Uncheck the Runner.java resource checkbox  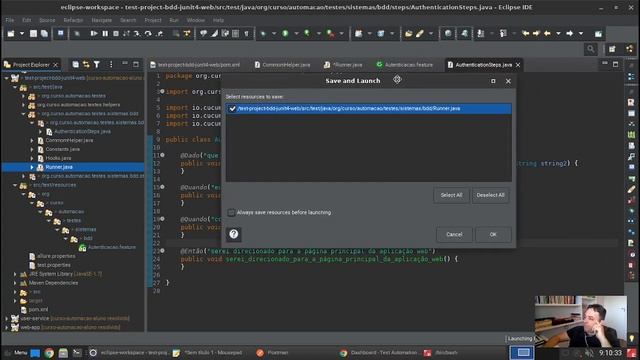232,109
